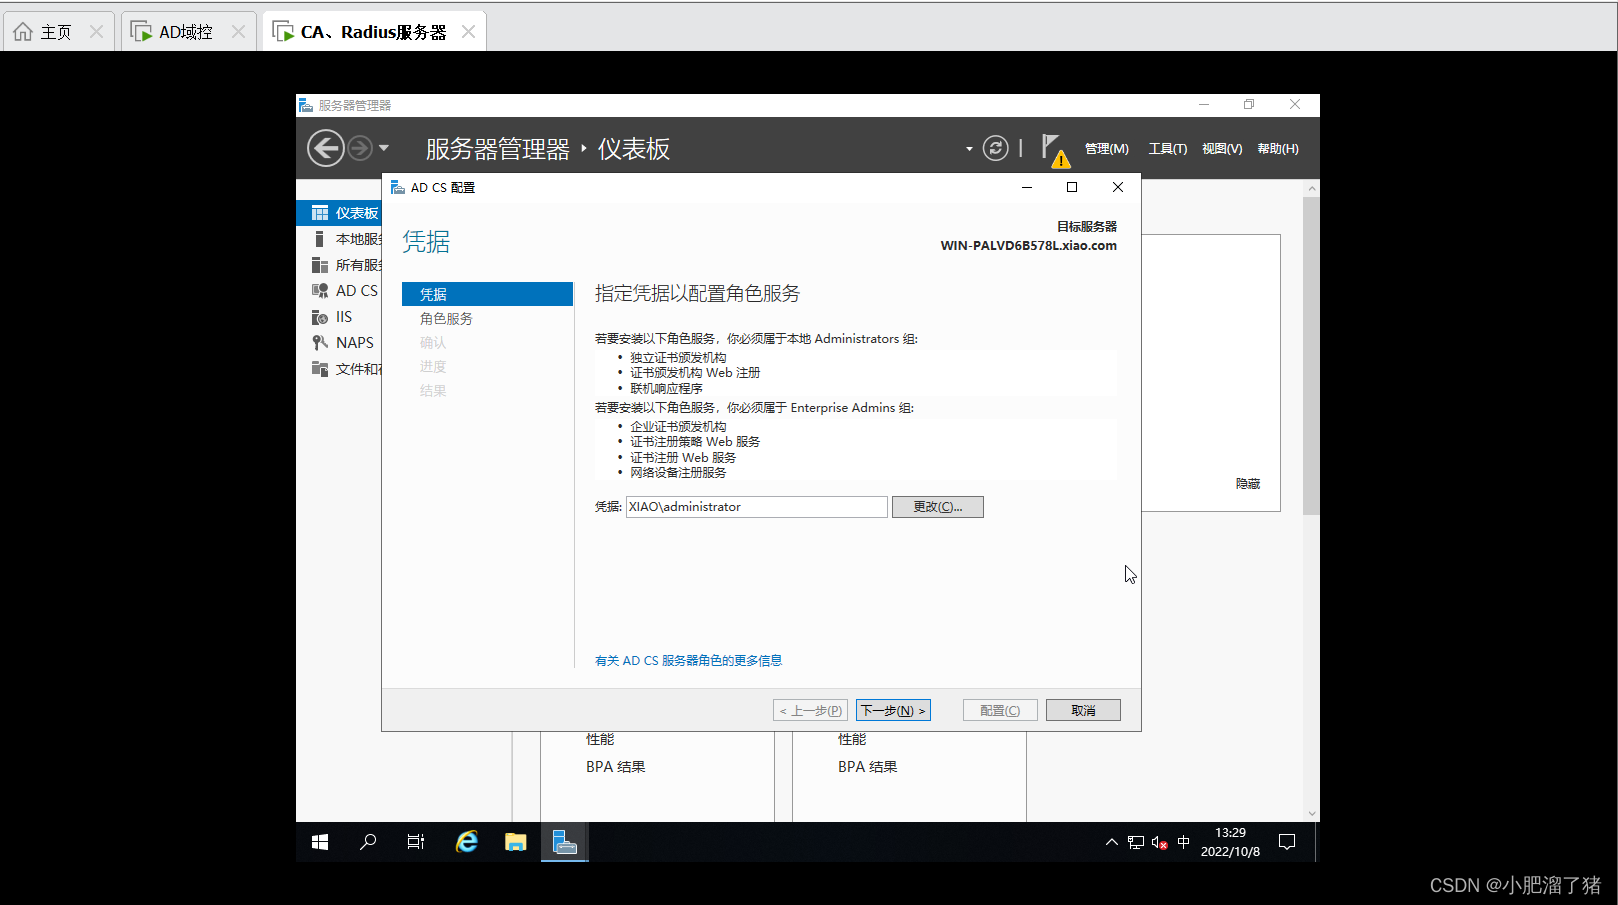Click right BPA 结果 in dashboard tile
This screenshot has height=905, width=1618.
click(868, 767)
